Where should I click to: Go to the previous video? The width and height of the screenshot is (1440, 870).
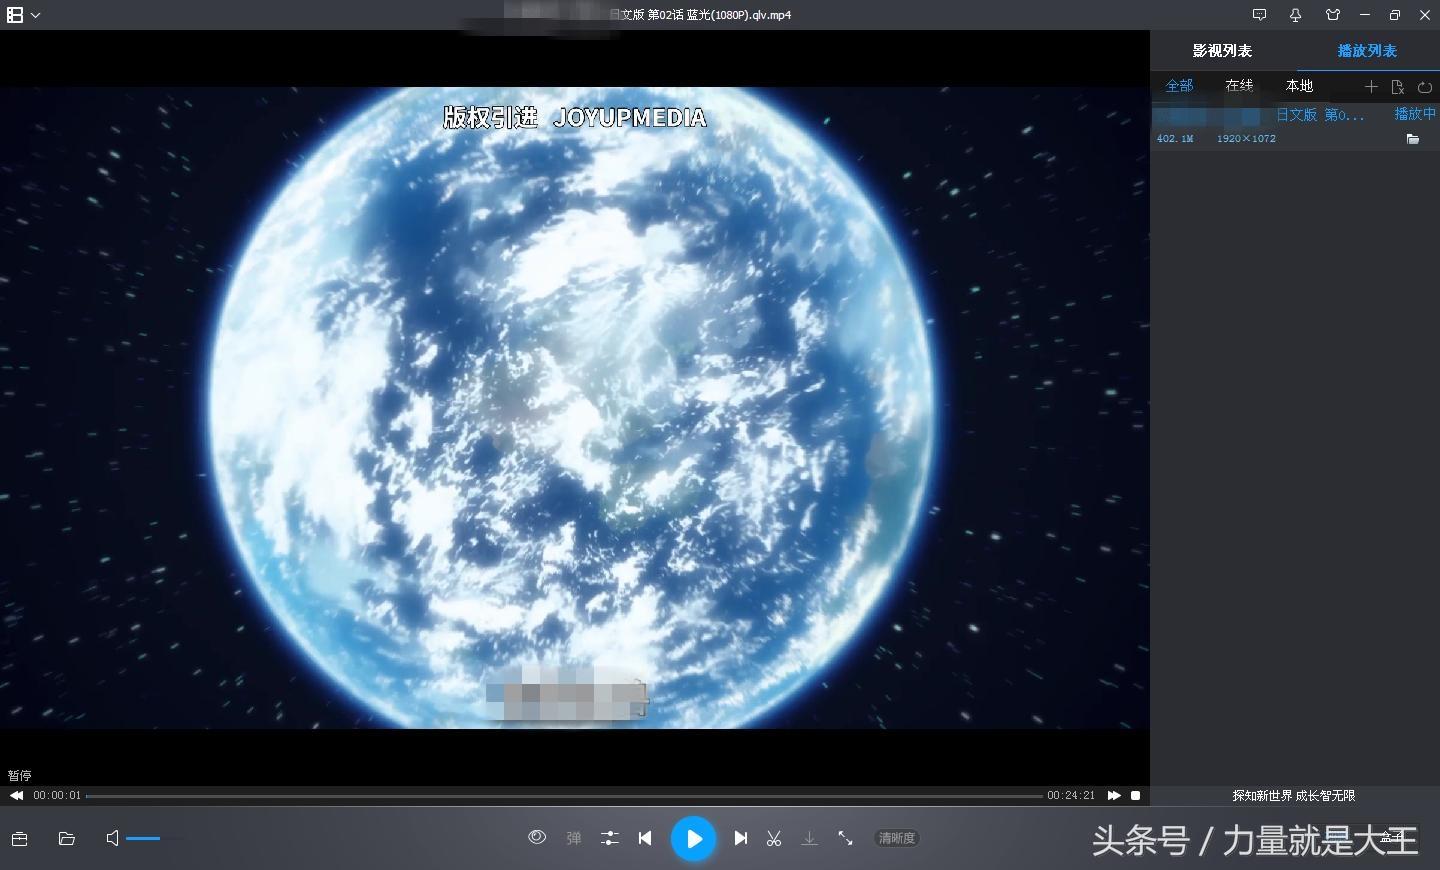[645, 839]
